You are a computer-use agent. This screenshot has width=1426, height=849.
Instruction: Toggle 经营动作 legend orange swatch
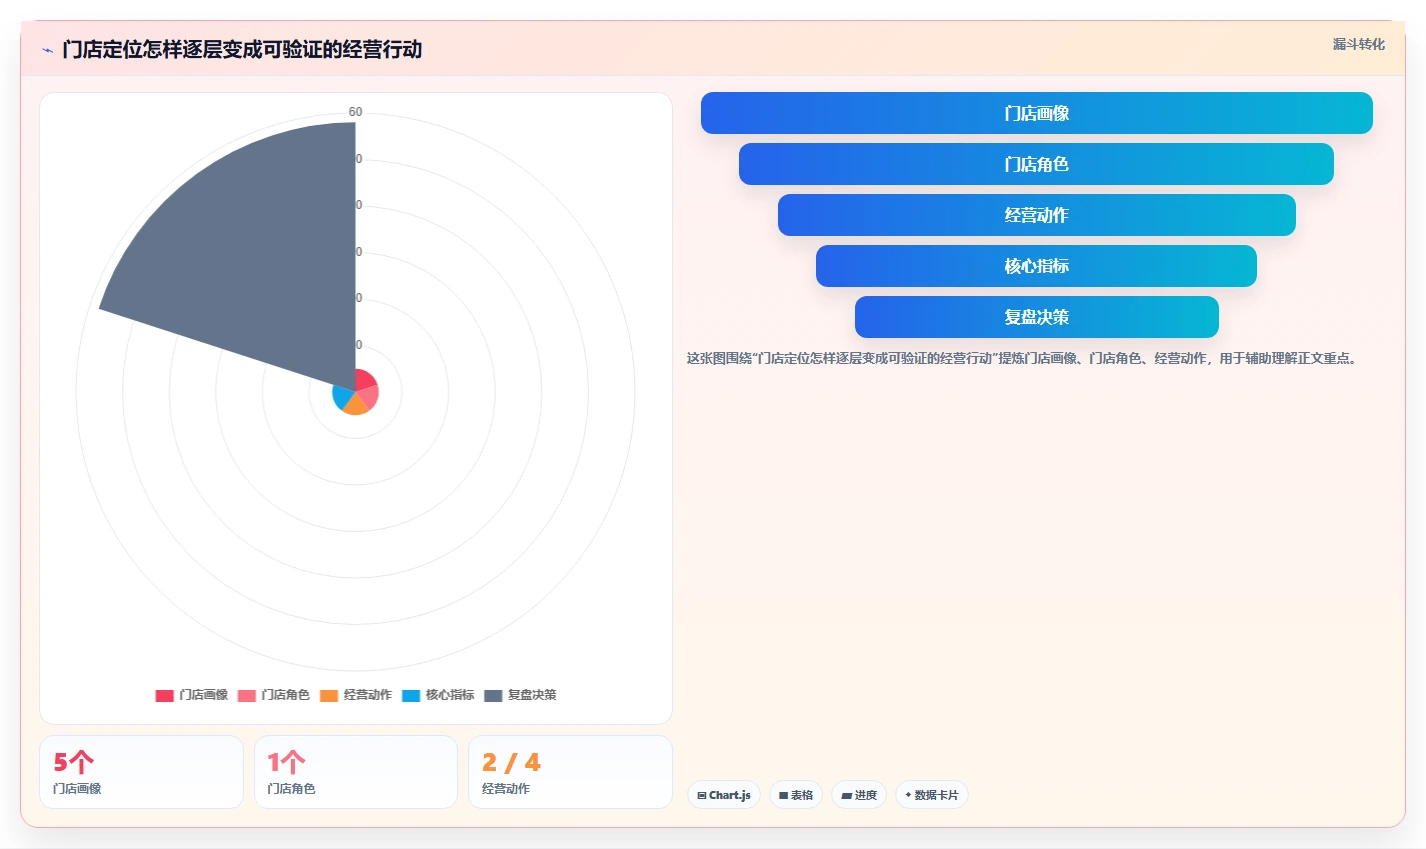[x=329, y=695]
